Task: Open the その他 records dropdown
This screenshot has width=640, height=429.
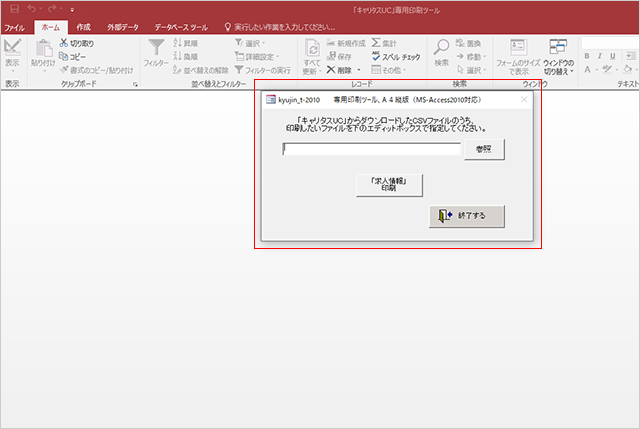Action: pos(389,70)
